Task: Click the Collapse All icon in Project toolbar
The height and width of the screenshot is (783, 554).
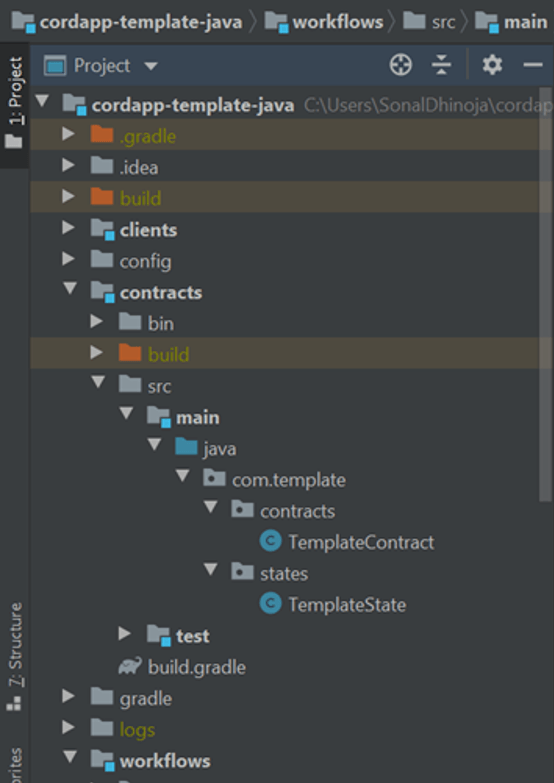Action: [441, 65]
